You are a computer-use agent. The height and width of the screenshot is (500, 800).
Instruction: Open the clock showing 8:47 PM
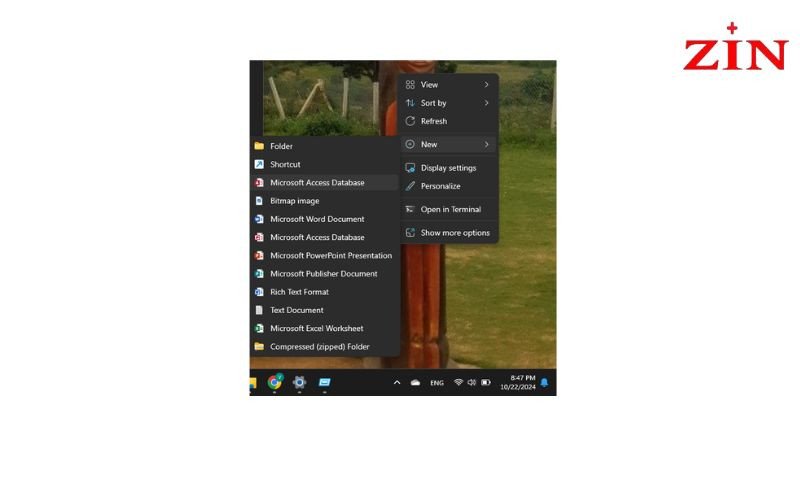coord(518,383)
